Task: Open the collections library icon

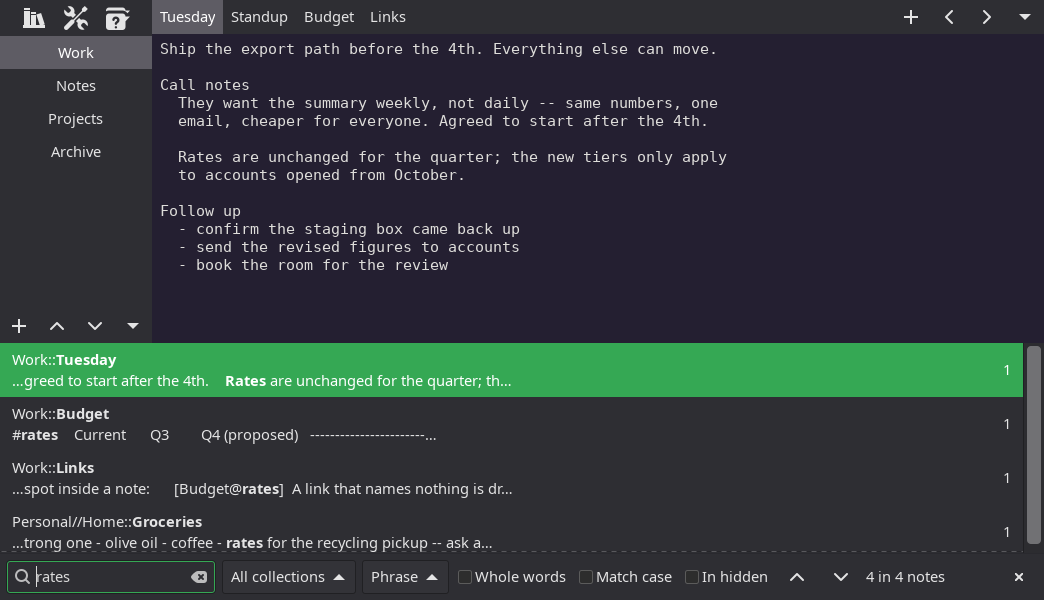Action: (34, 18)
